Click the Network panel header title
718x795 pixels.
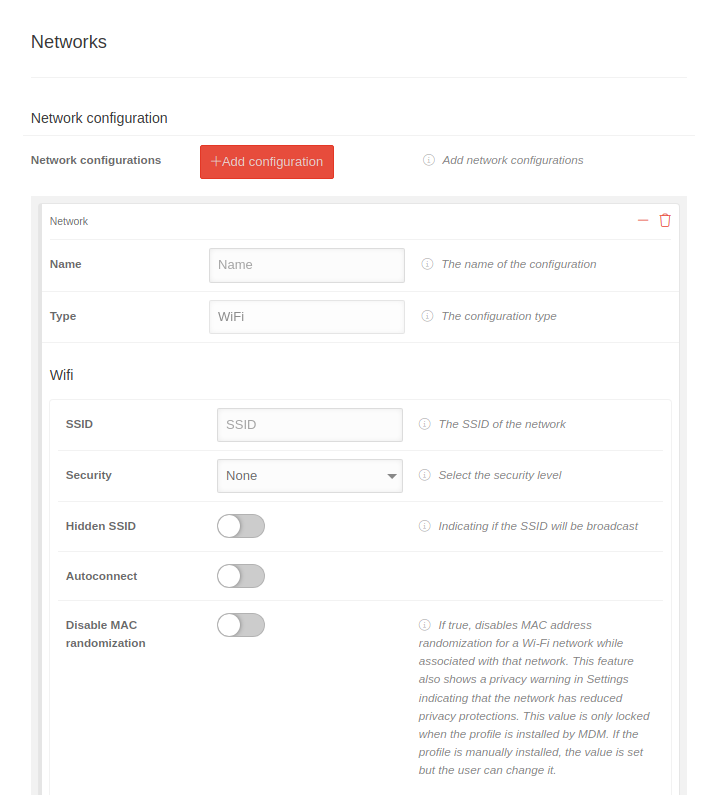coord(69,221)
